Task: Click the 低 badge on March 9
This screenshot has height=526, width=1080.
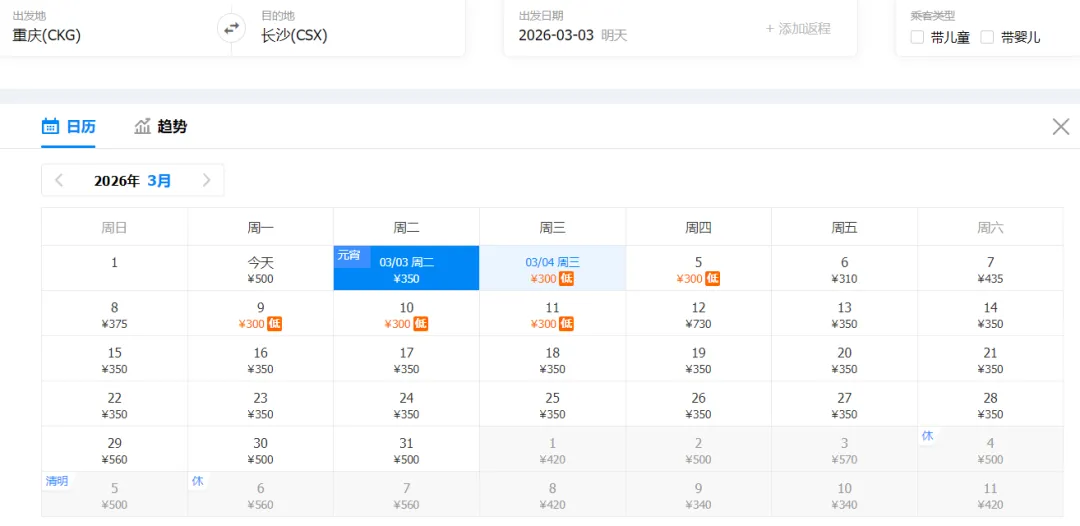Action: (x=275, y=324)
